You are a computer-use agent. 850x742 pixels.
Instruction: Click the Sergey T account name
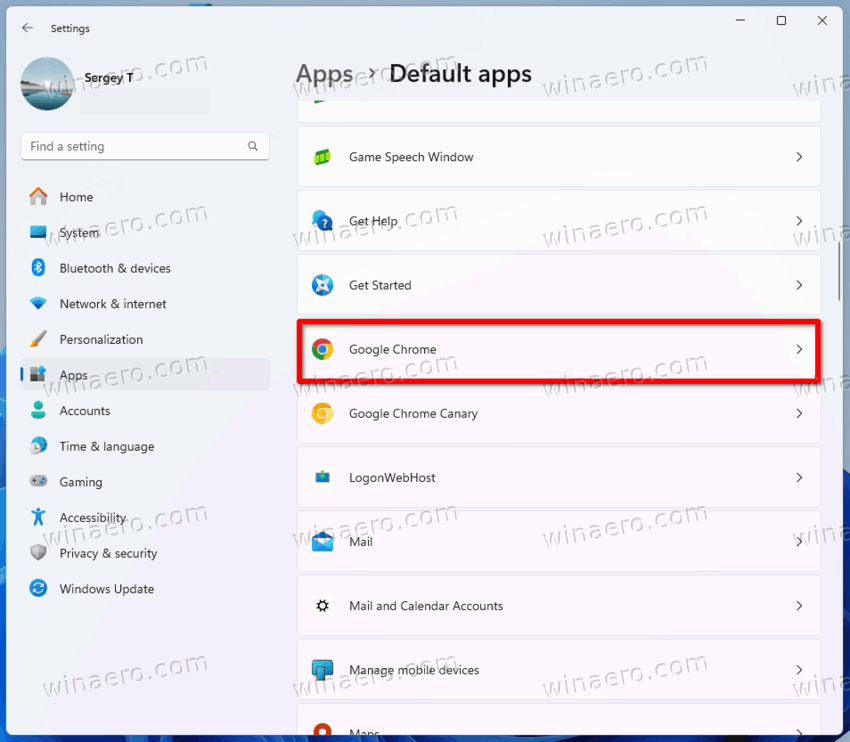(x=108, y=78)
